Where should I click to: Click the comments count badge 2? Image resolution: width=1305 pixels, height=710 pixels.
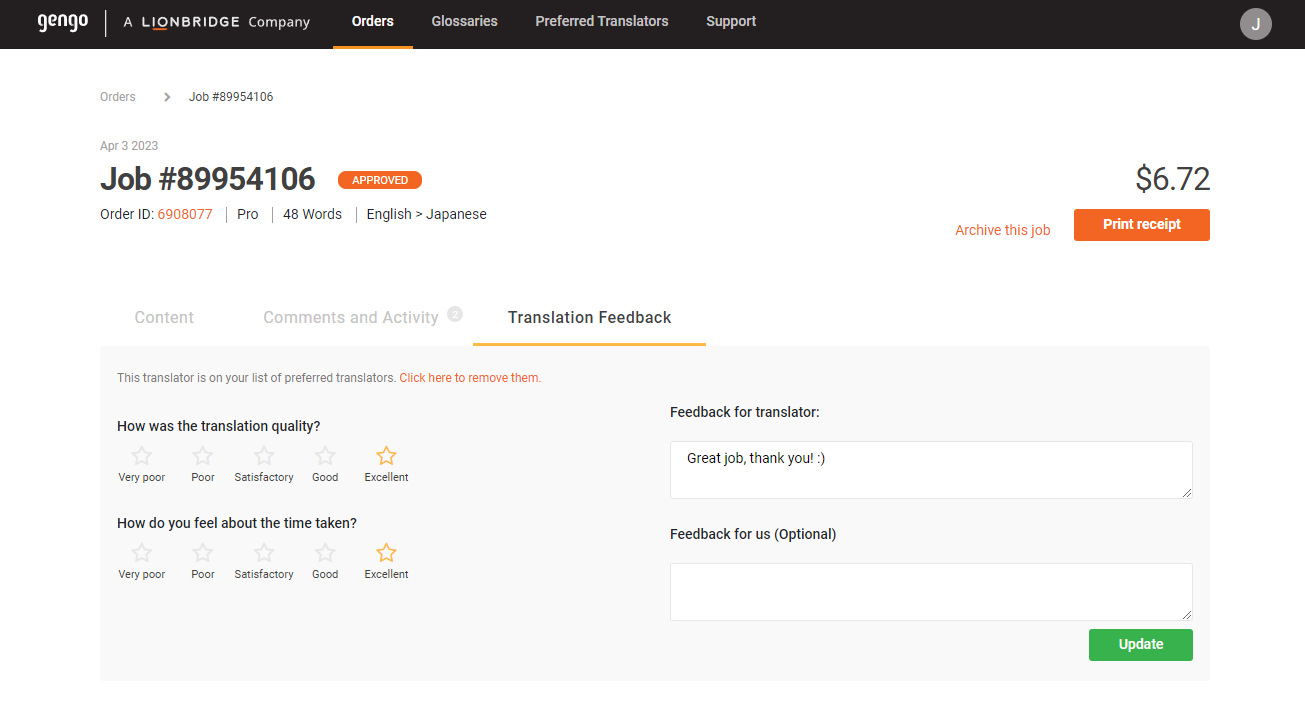(x=455, y=314)
